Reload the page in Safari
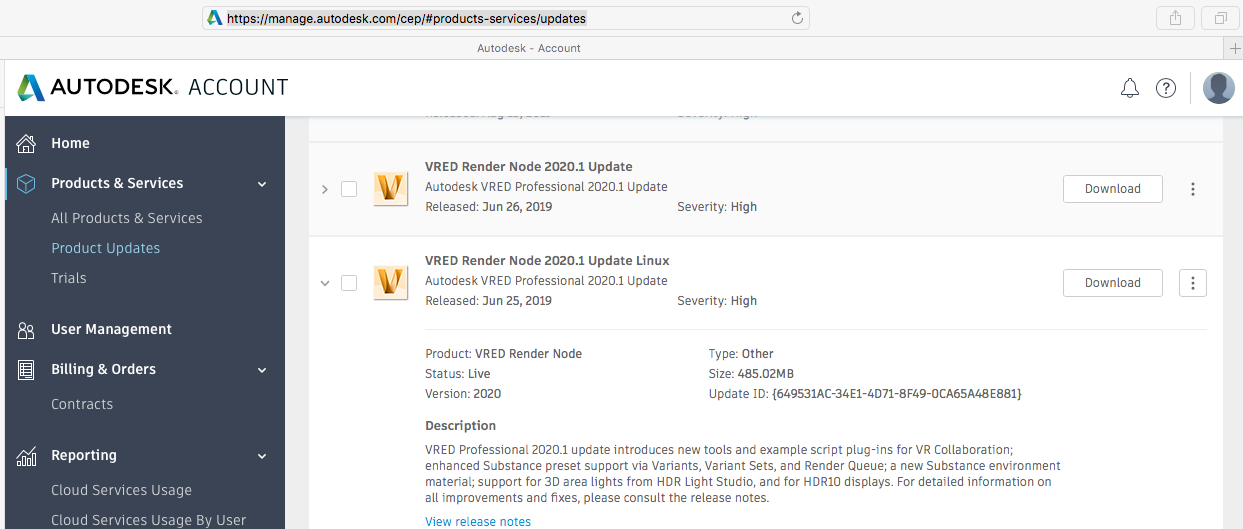Screen dimensions: 1243x529 point(797,18)
